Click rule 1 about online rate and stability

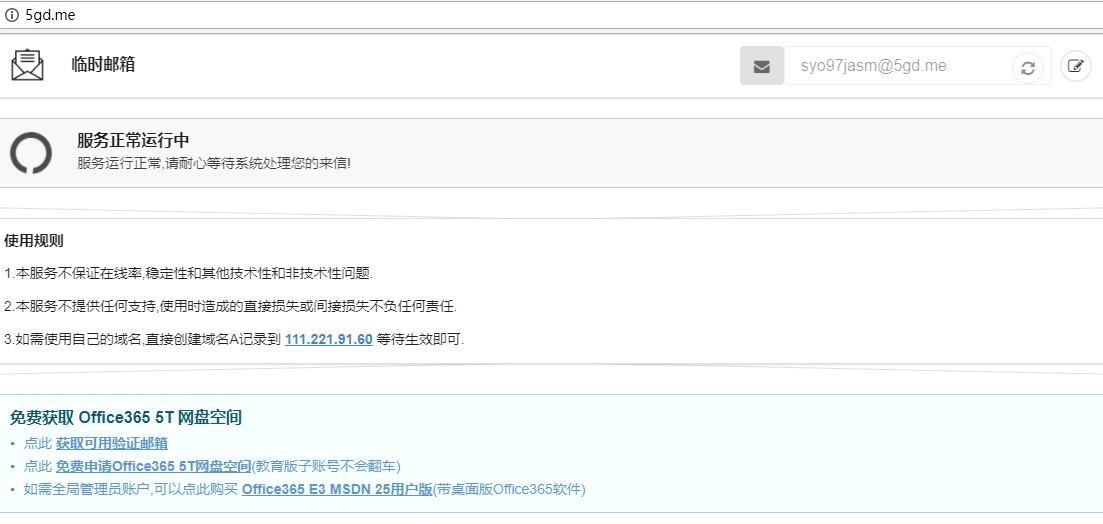click(x=188, y=274)
